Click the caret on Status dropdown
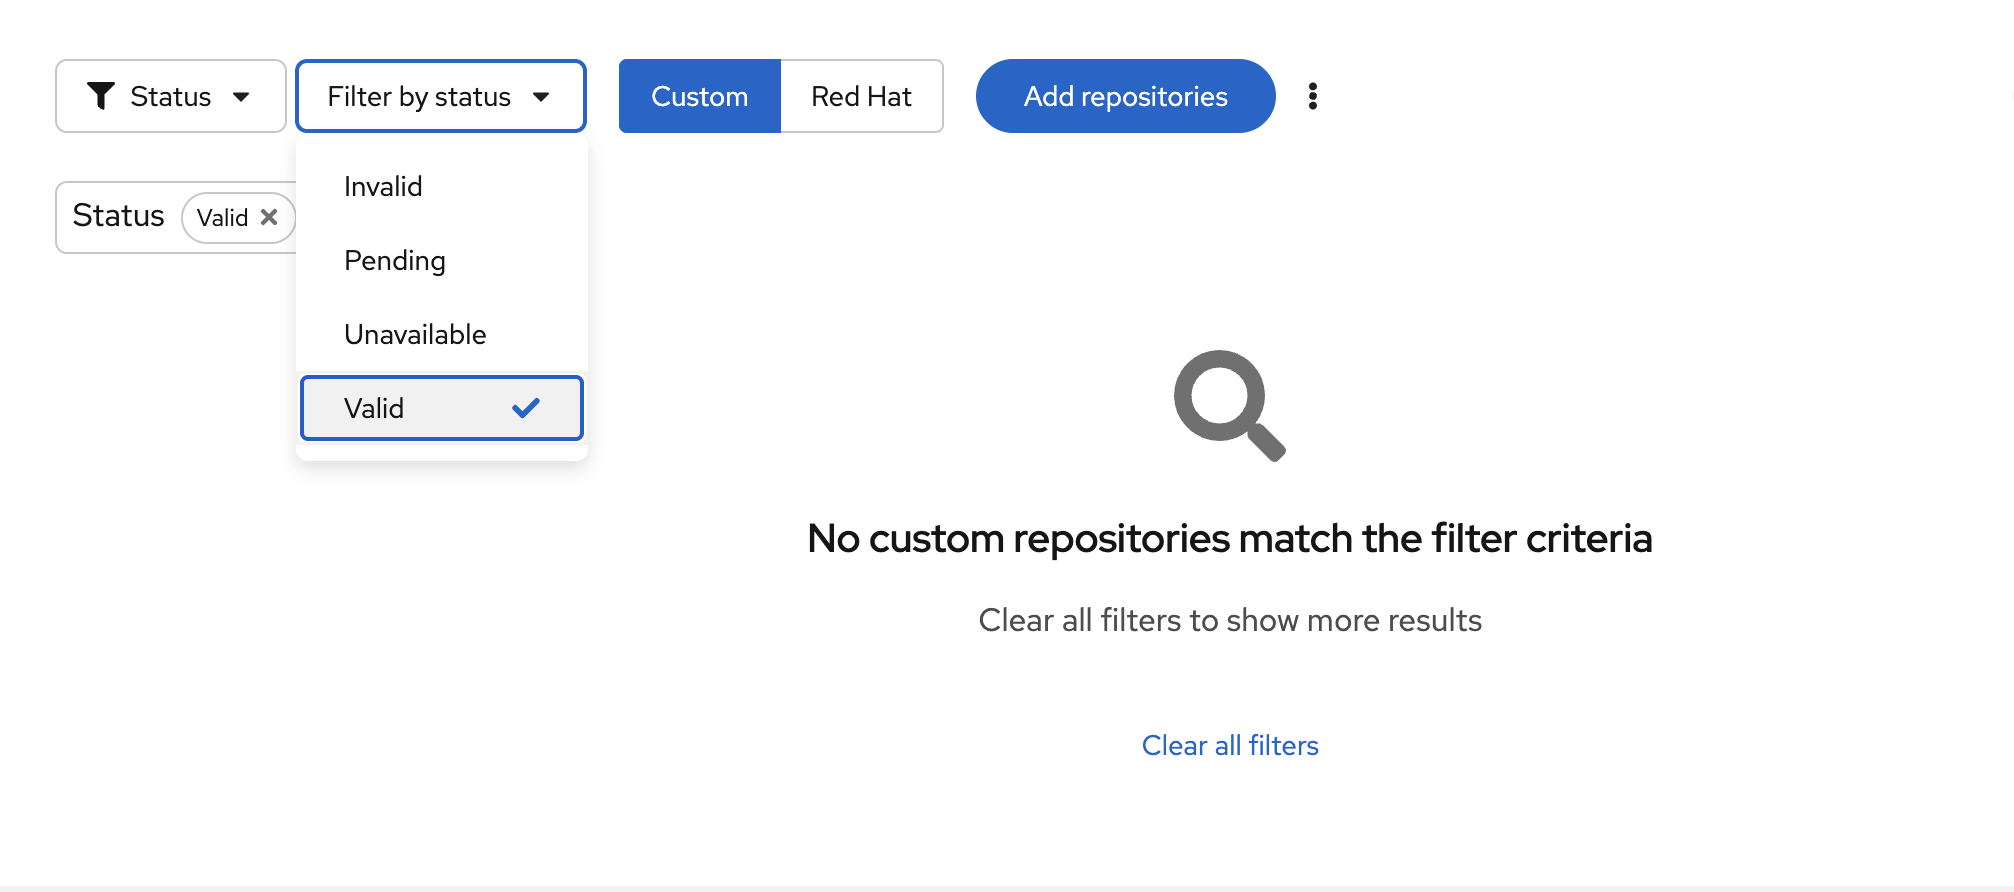Screen dimensions: 2014x892 click(x=241, y=97)
